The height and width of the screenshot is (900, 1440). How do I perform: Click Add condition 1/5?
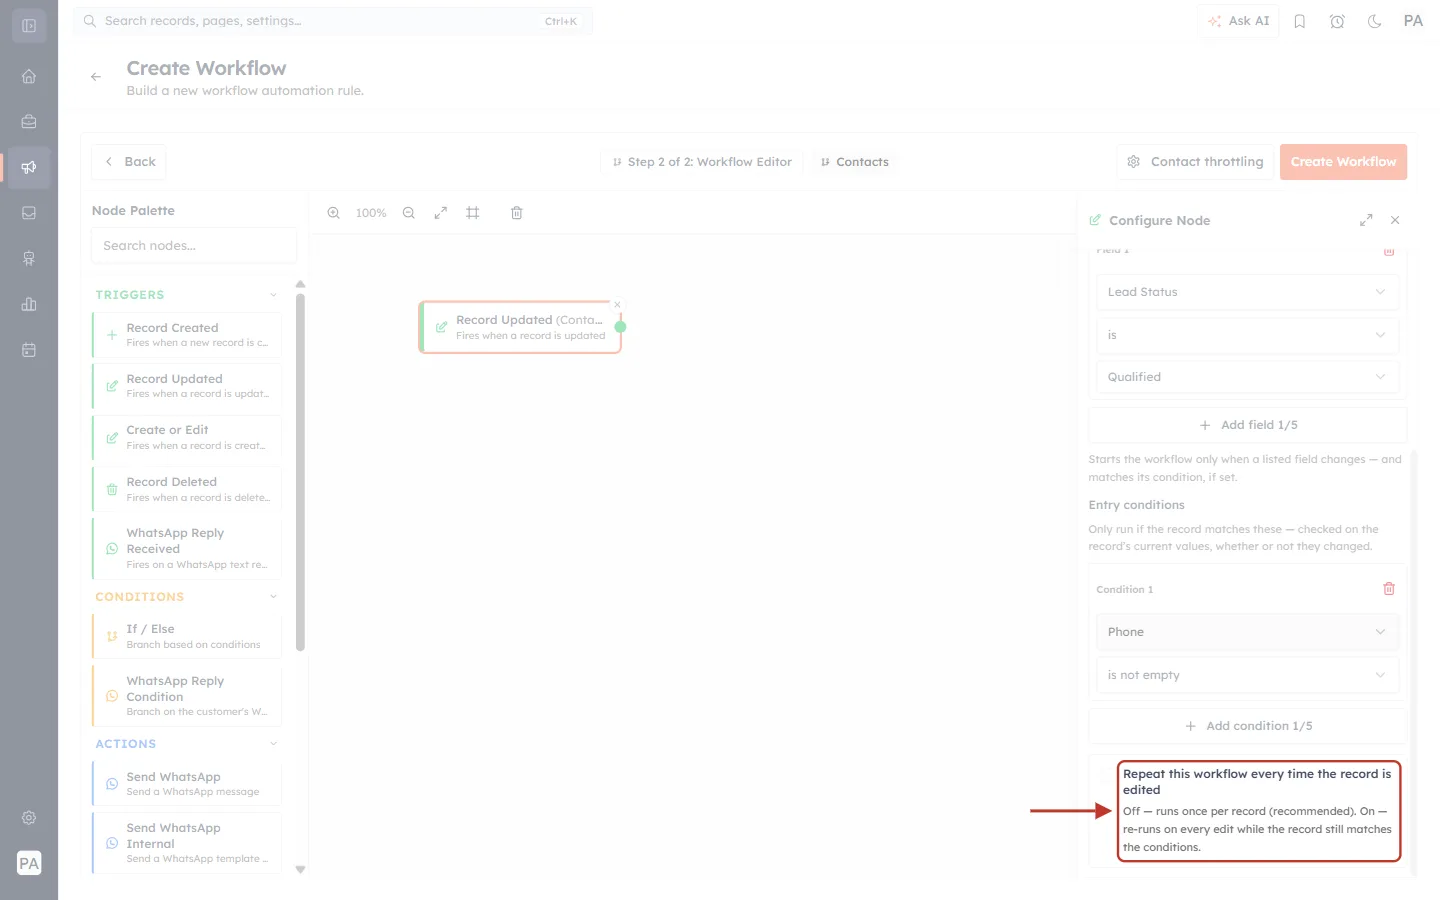pyautogui.click(x=1247, y=726)
